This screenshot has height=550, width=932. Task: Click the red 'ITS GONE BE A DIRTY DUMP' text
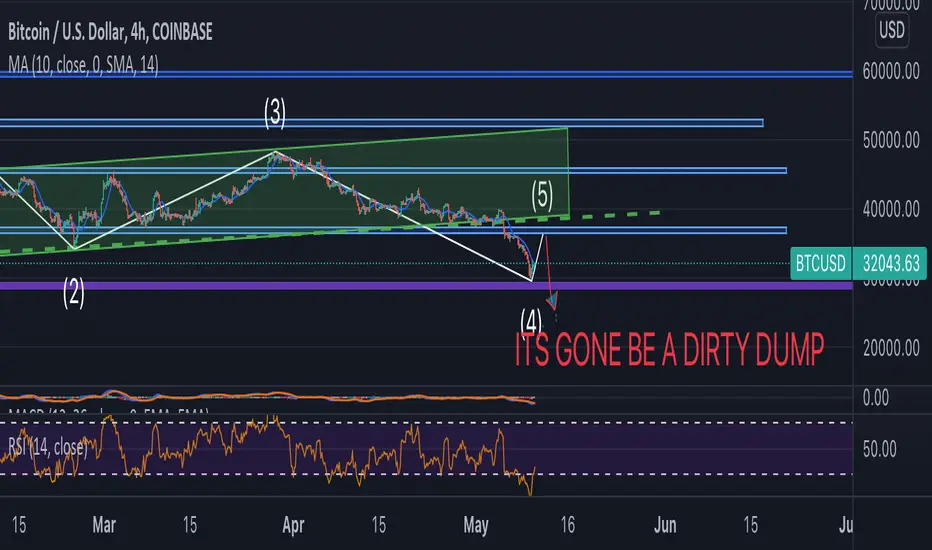(x=669, y=350)
